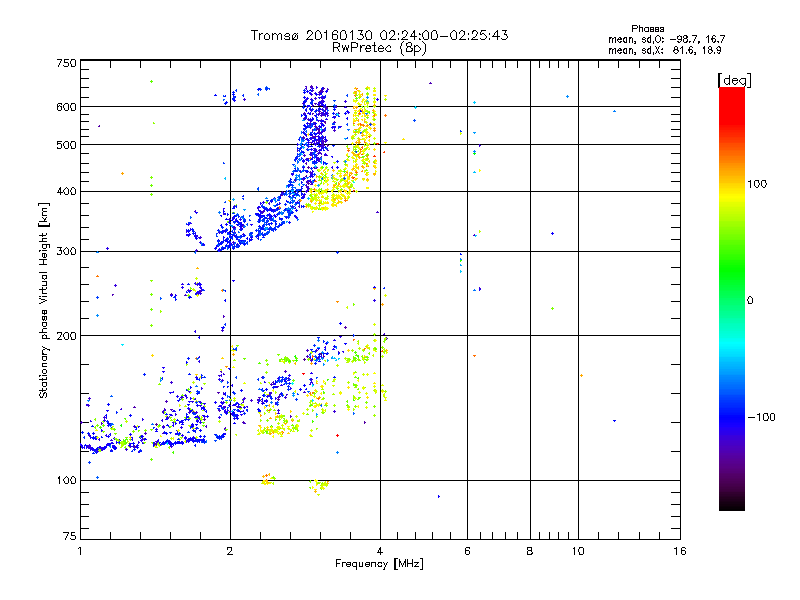Click the 'Stationary phase Virtual Height [km]' axis label

(44, 300)
